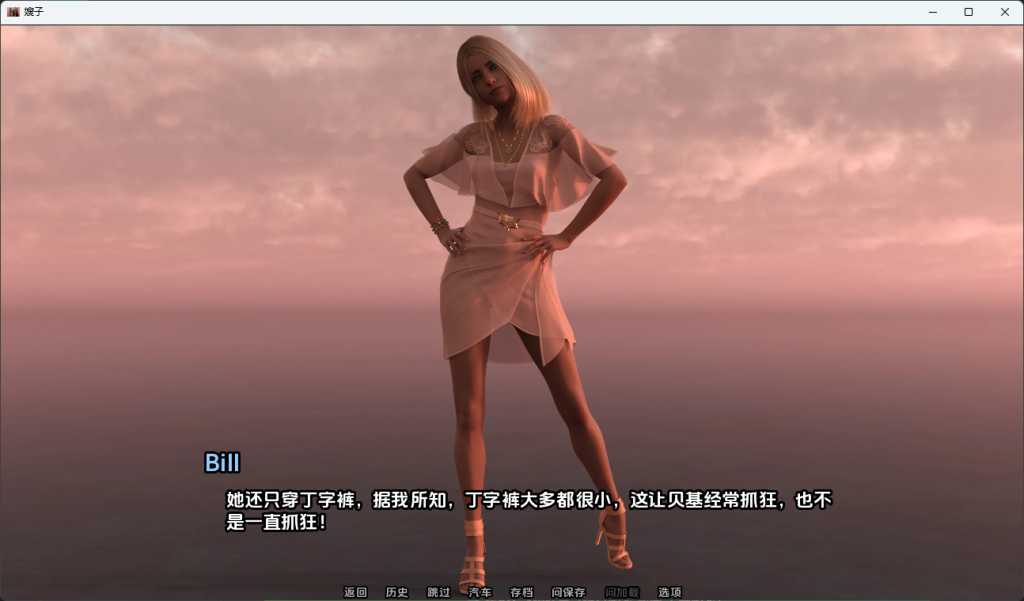The image size is (1024, 601).
Task: Click the 返回 (Back) quick menu button
Action: coord(355,592)
